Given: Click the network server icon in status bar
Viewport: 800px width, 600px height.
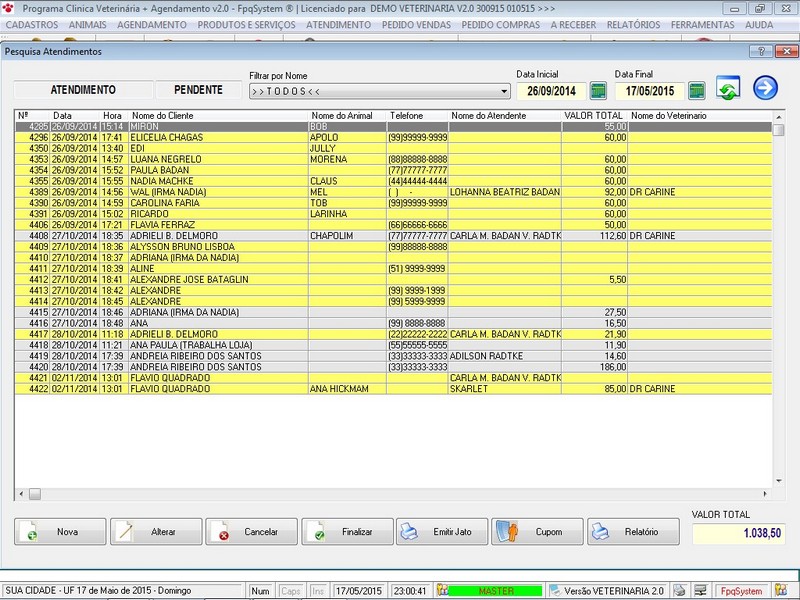Looking at the screenshot, I should [701, 590].
